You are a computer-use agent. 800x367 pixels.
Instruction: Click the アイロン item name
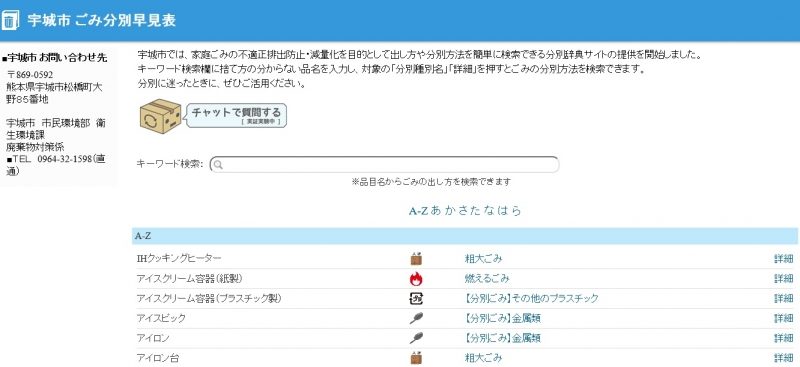pyautogui.click(x=153, y=338)
